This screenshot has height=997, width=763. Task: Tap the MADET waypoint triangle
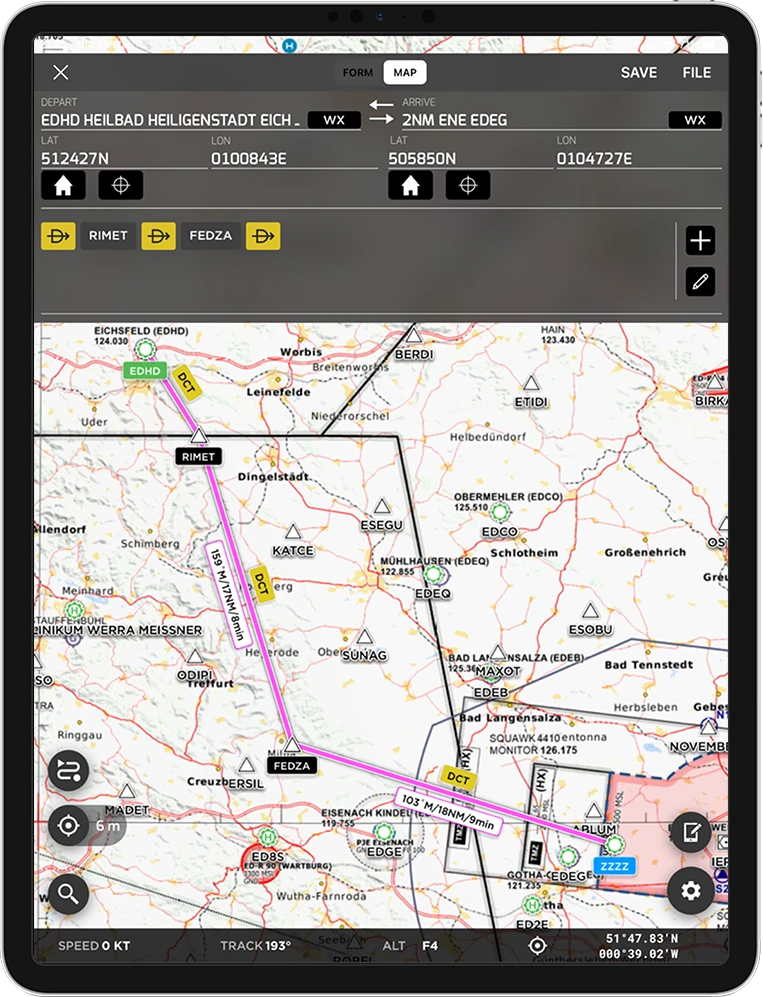[x=127, y=792]
